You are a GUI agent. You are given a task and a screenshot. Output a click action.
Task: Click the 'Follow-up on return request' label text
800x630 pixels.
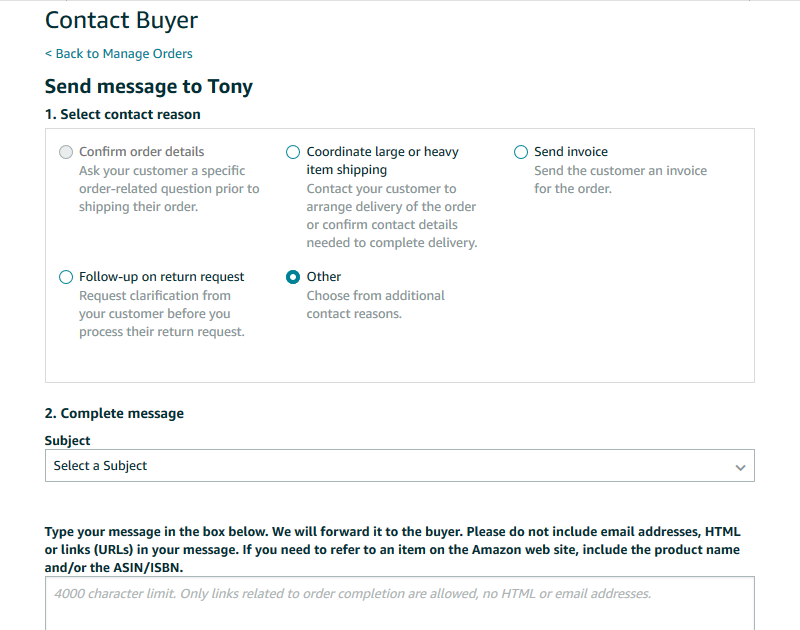point(161,277)
